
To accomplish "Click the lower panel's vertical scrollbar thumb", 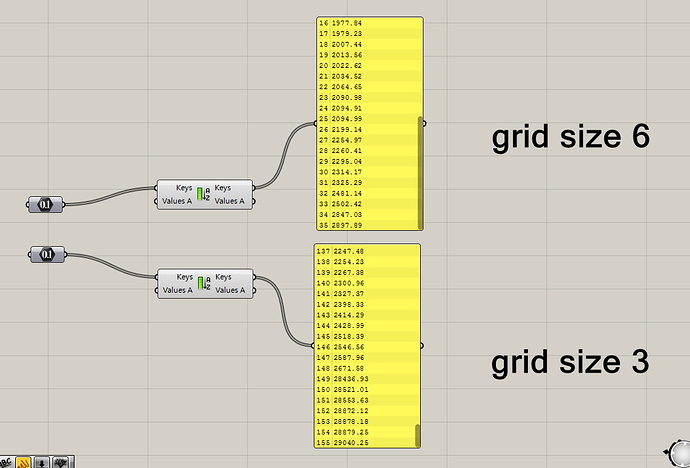I will (418, 435).
